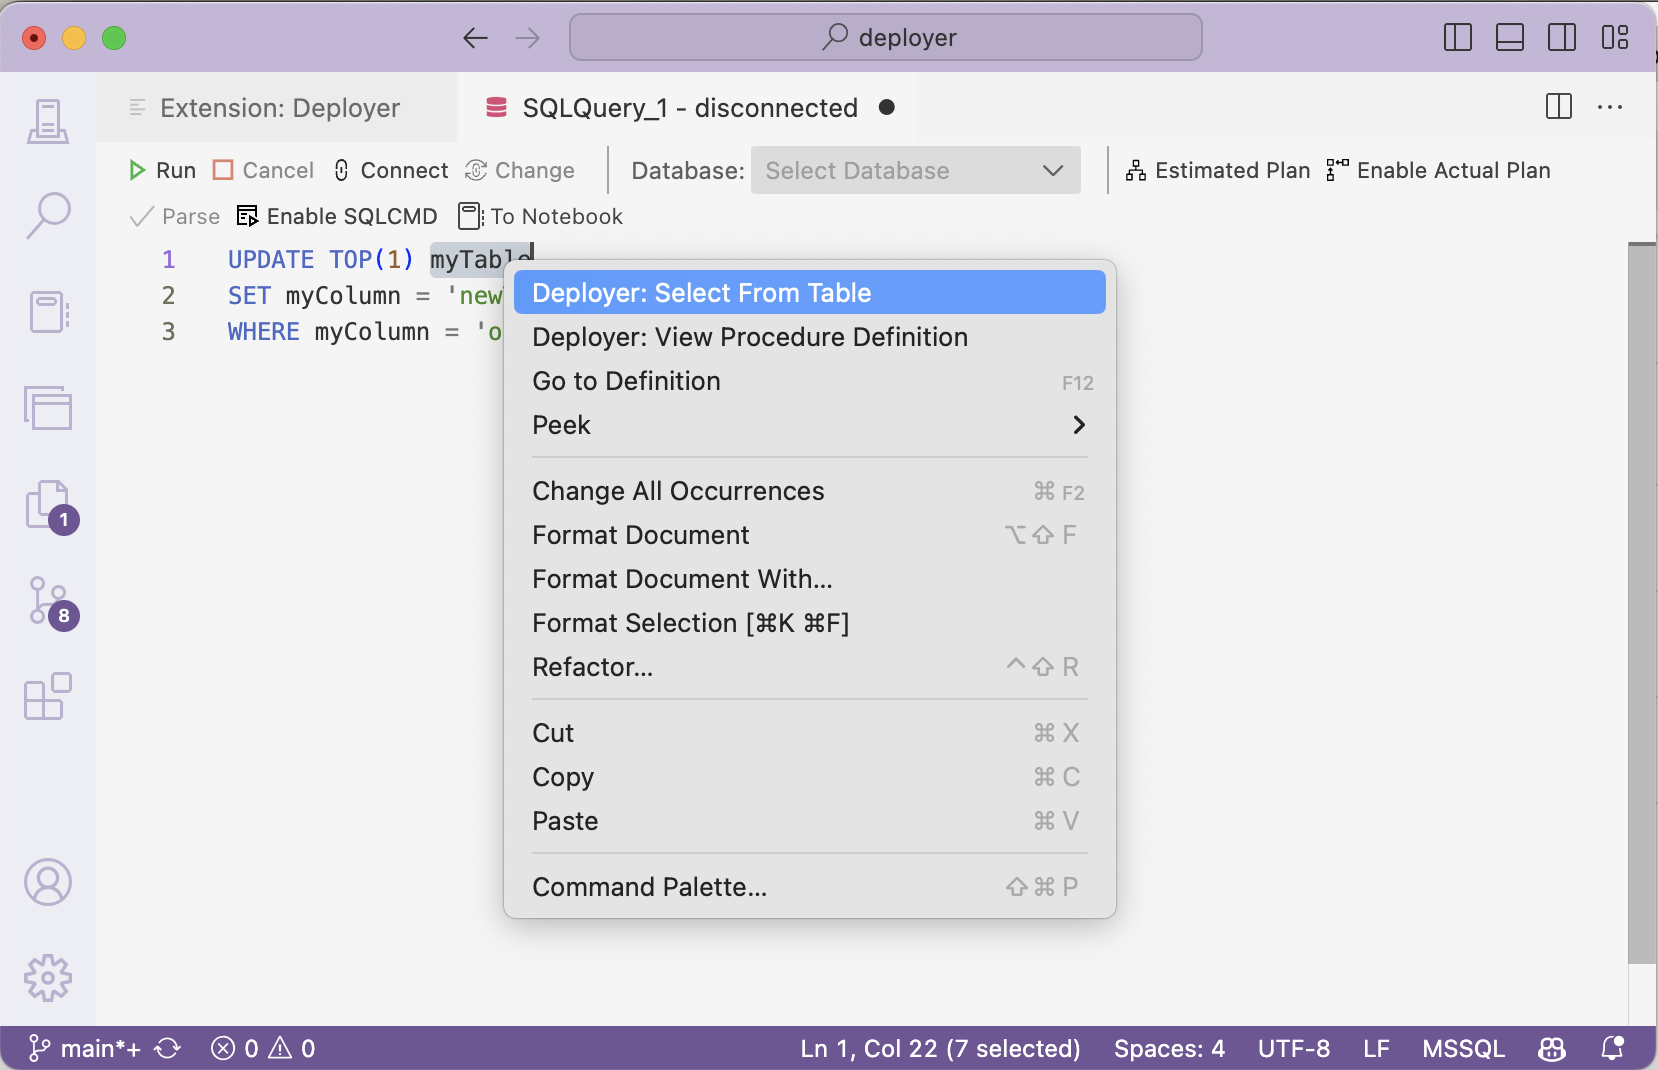The height and width of the screenshot is (1070, 1658).
Task: Toggle Enable SQLCMD mode
Action: (338, 217)
